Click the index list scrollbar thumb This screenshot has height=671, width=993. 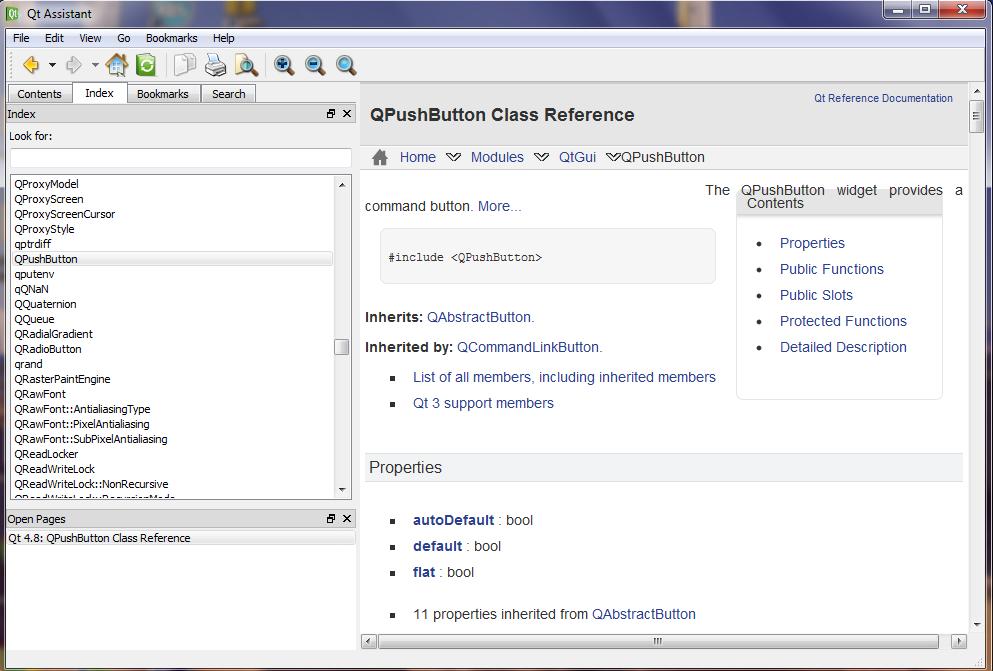point(342,348)
